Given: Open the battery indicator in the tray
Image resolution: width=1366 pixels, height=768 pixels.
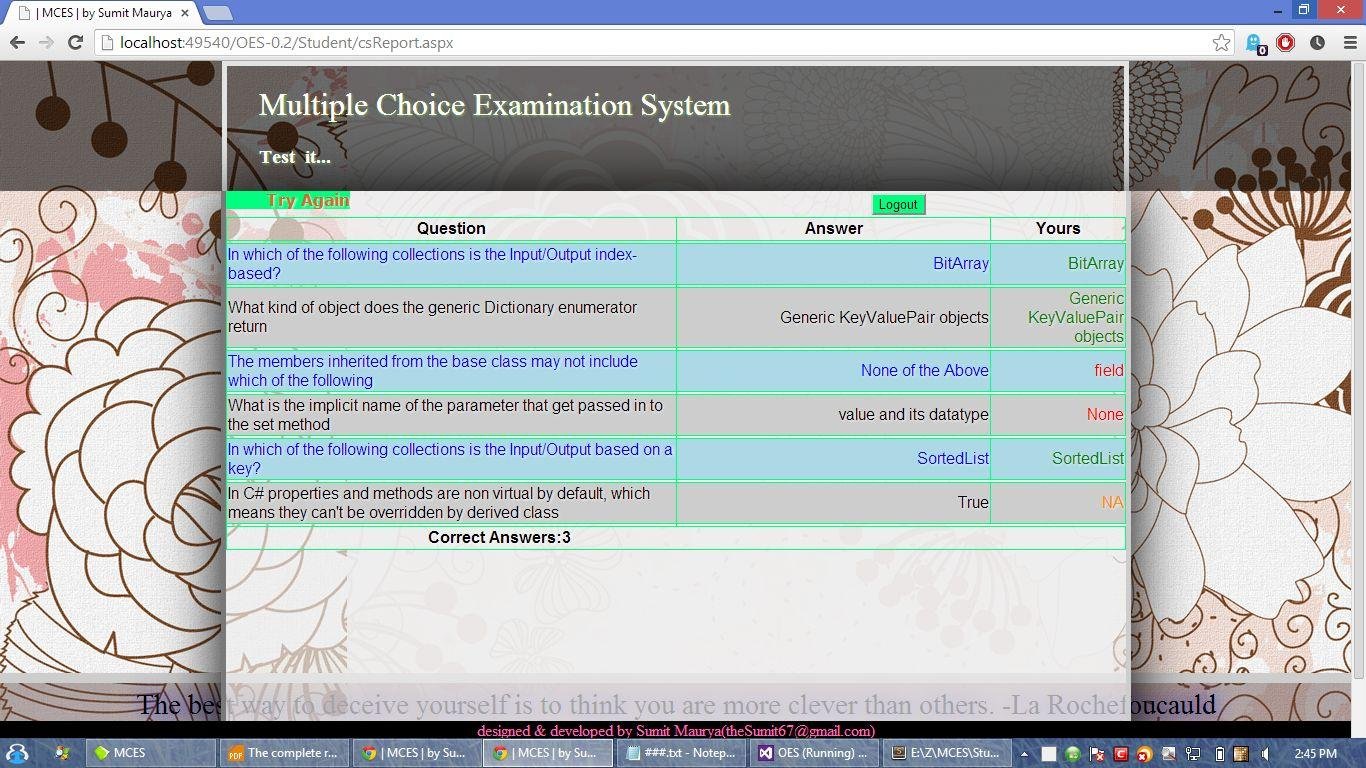Looking at the screenshot, I should (x=1221, y=753).
